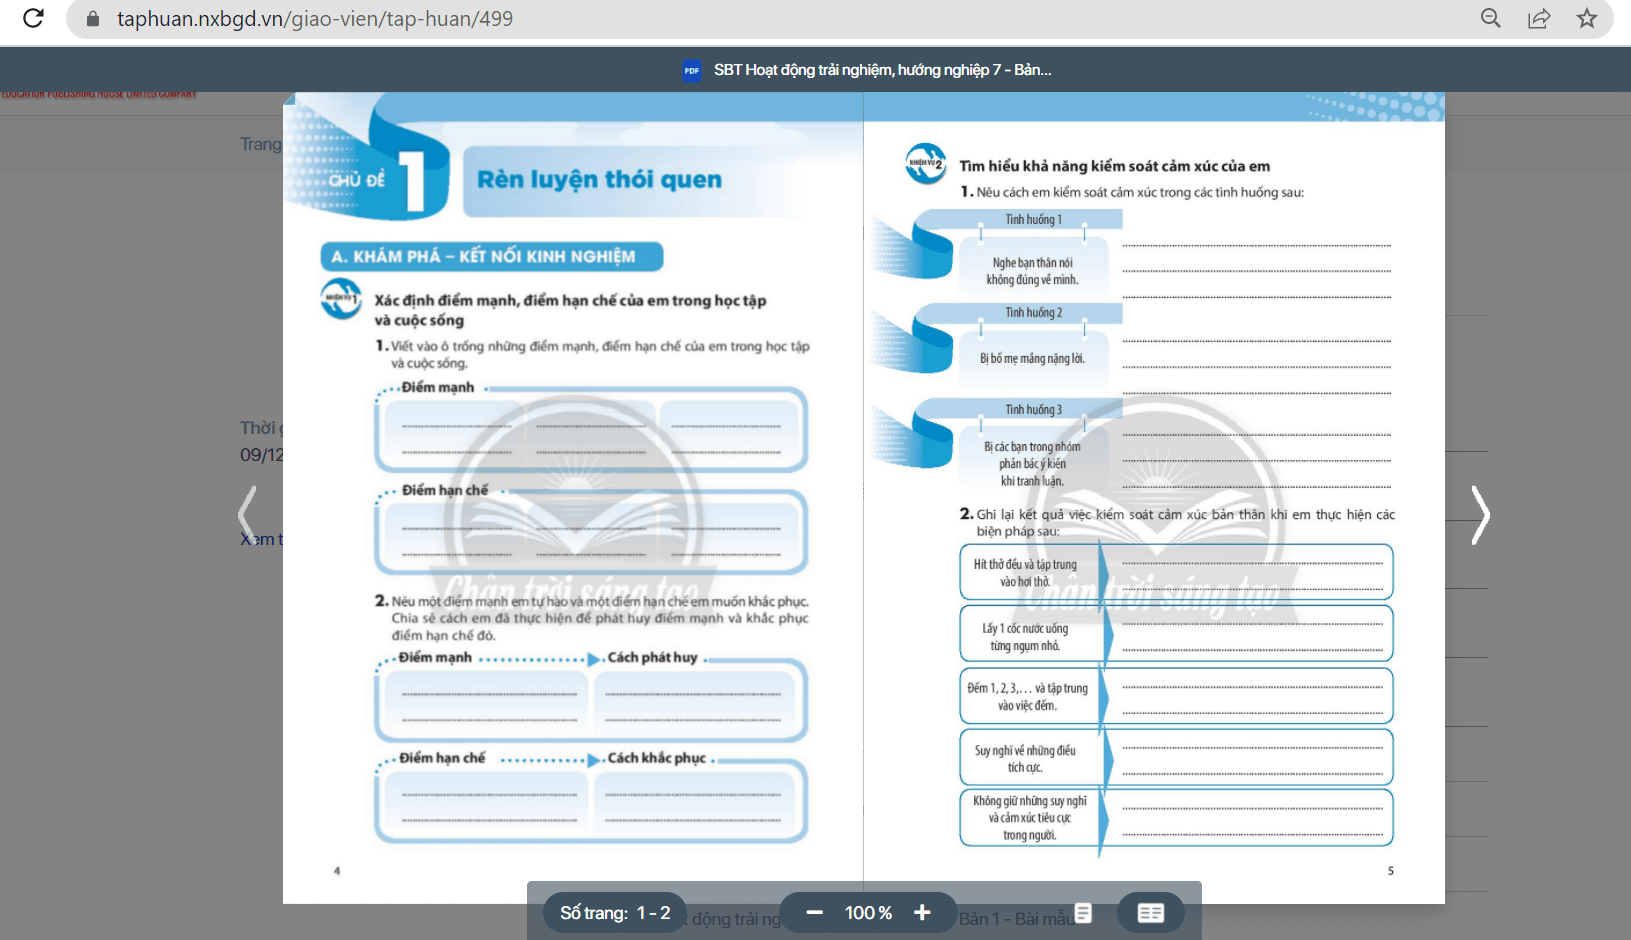Click 'Đếm 1, 2, 3,... và tập trung' box

[x=1028, y=697]
